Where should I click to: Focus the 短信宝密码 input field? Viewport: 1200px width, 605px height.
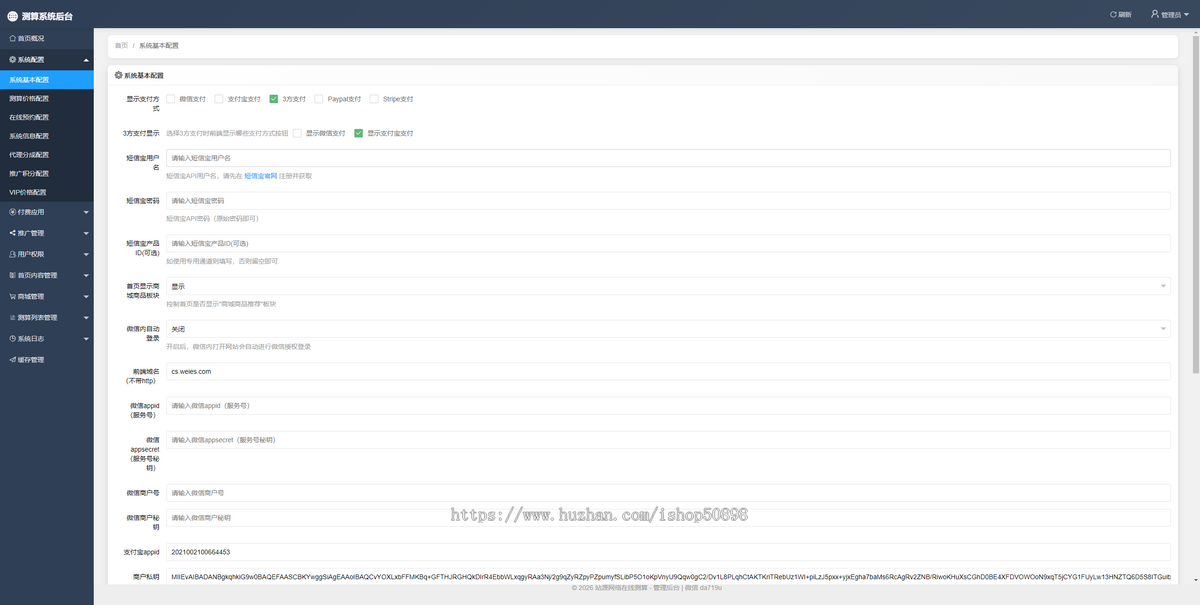pyautogui.click(x=668, y=201)
